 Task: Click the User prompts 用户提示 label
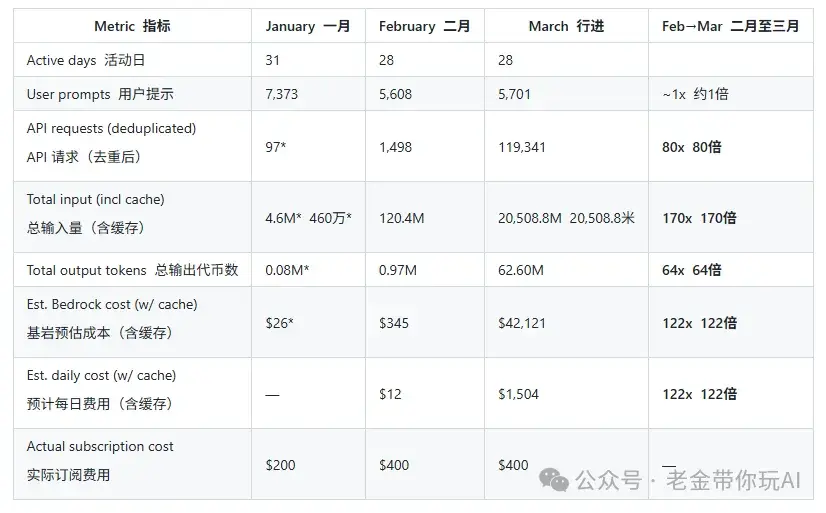coord(100,94)
